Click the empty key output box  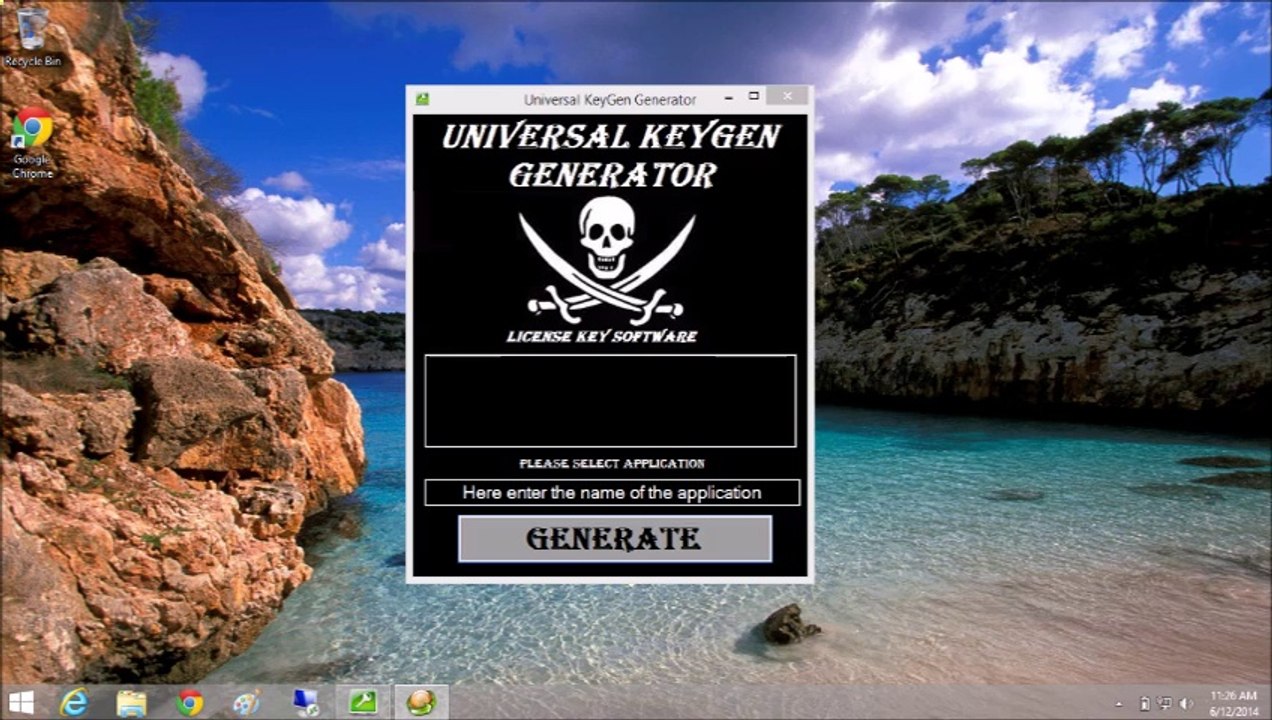610,400
